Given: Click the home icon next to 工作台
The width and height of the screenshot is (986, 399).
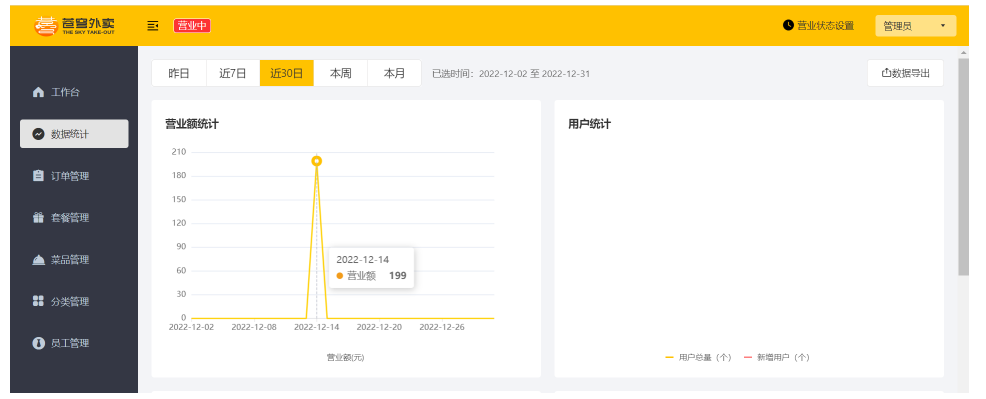Looking at the screenshot, I should pyautogui.click(x=38, y=92).
